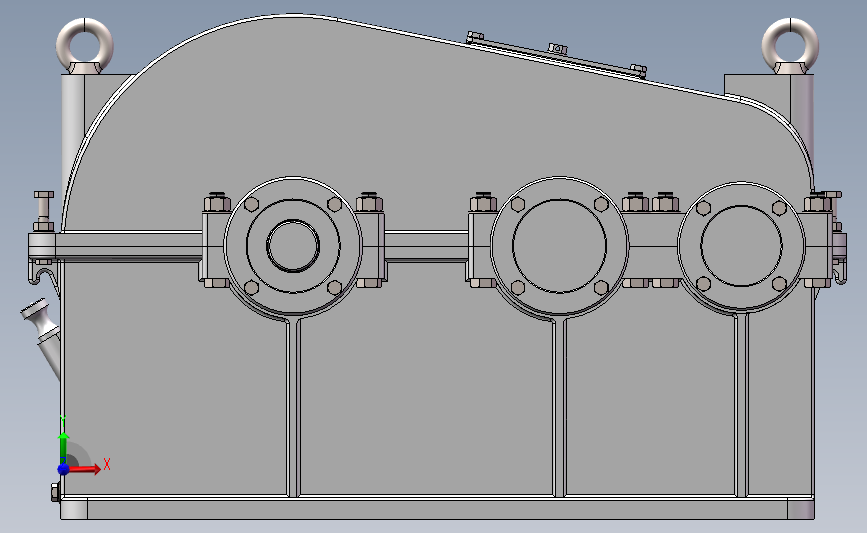Image resolution: width=867 pixels, height=533 pixels.
Task: Click the green Y axis of the triad
Action: pos(64,447)
